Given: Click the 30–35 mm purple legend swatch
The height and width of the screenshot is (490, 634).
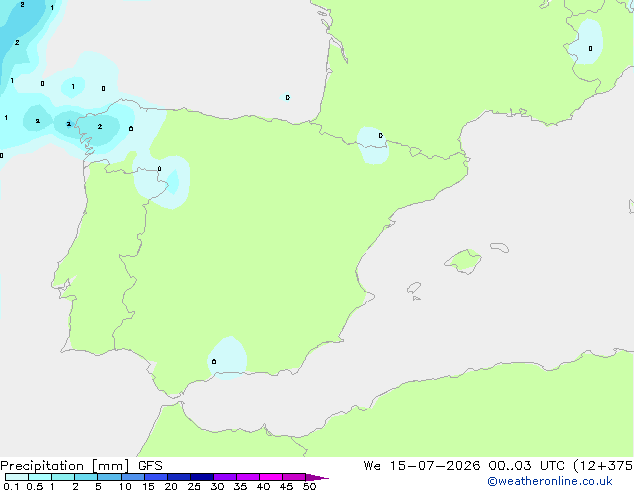Looking at the screenshot, I should tap(225, 477).
